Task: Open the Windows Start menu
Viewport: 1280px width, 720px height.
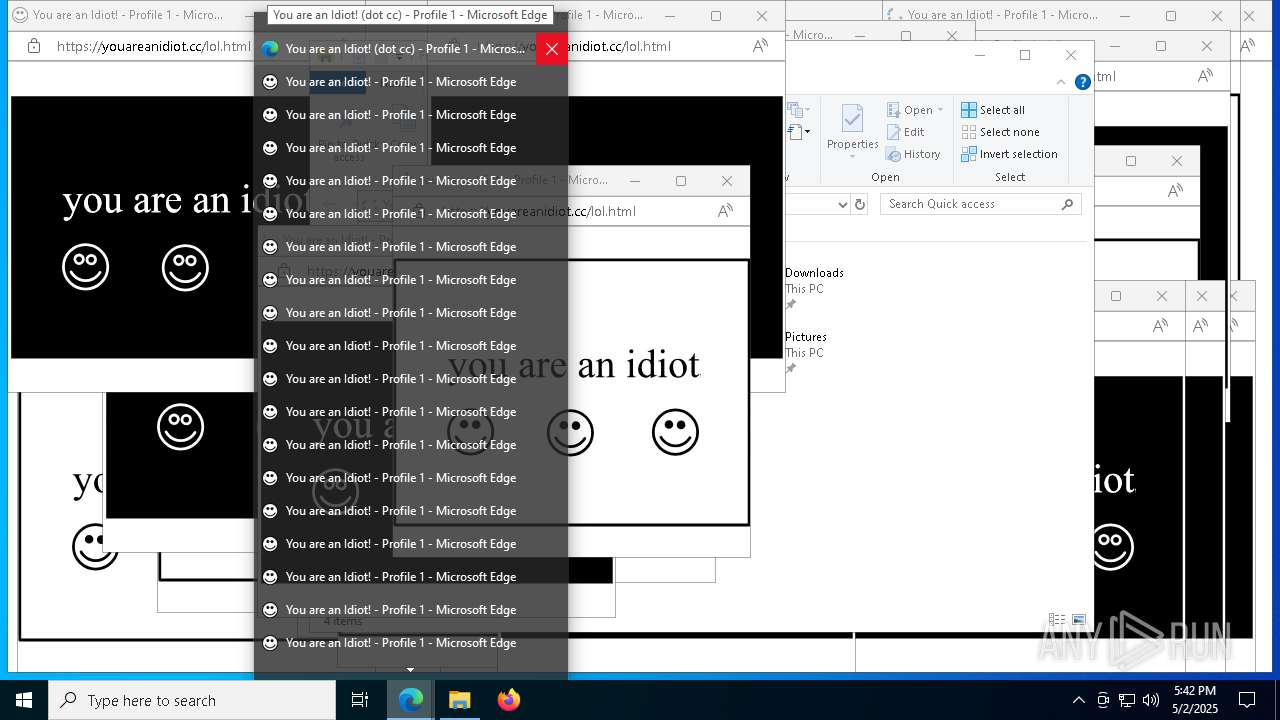Action: [24, 700]
